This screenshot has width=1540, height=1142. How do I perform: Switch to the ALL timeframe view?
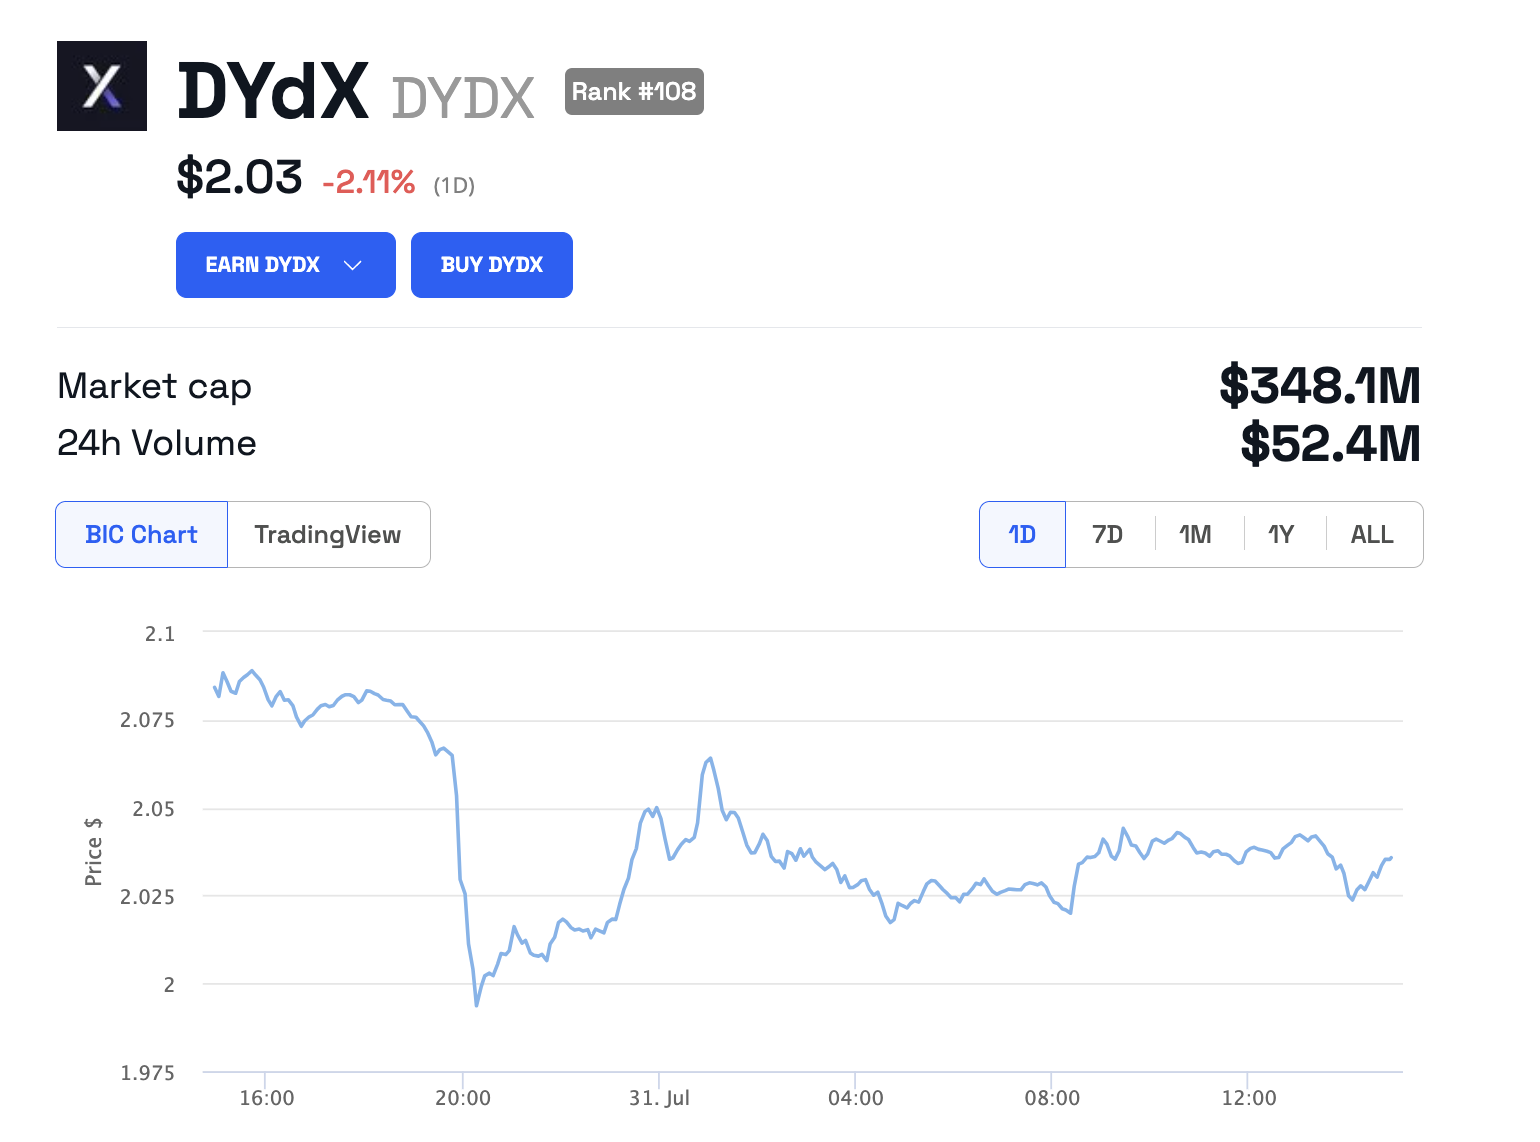click(x=1372, y=534)
